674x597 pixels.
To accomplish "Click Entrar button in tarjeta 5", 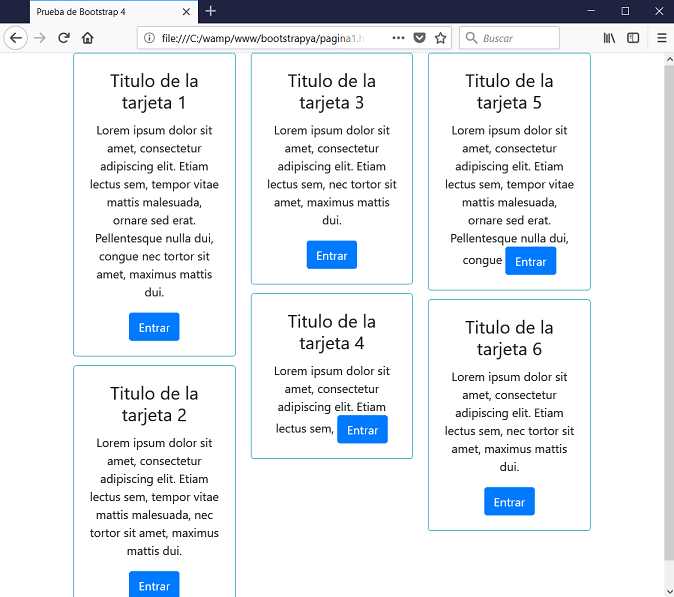I will tap(530, 261).
